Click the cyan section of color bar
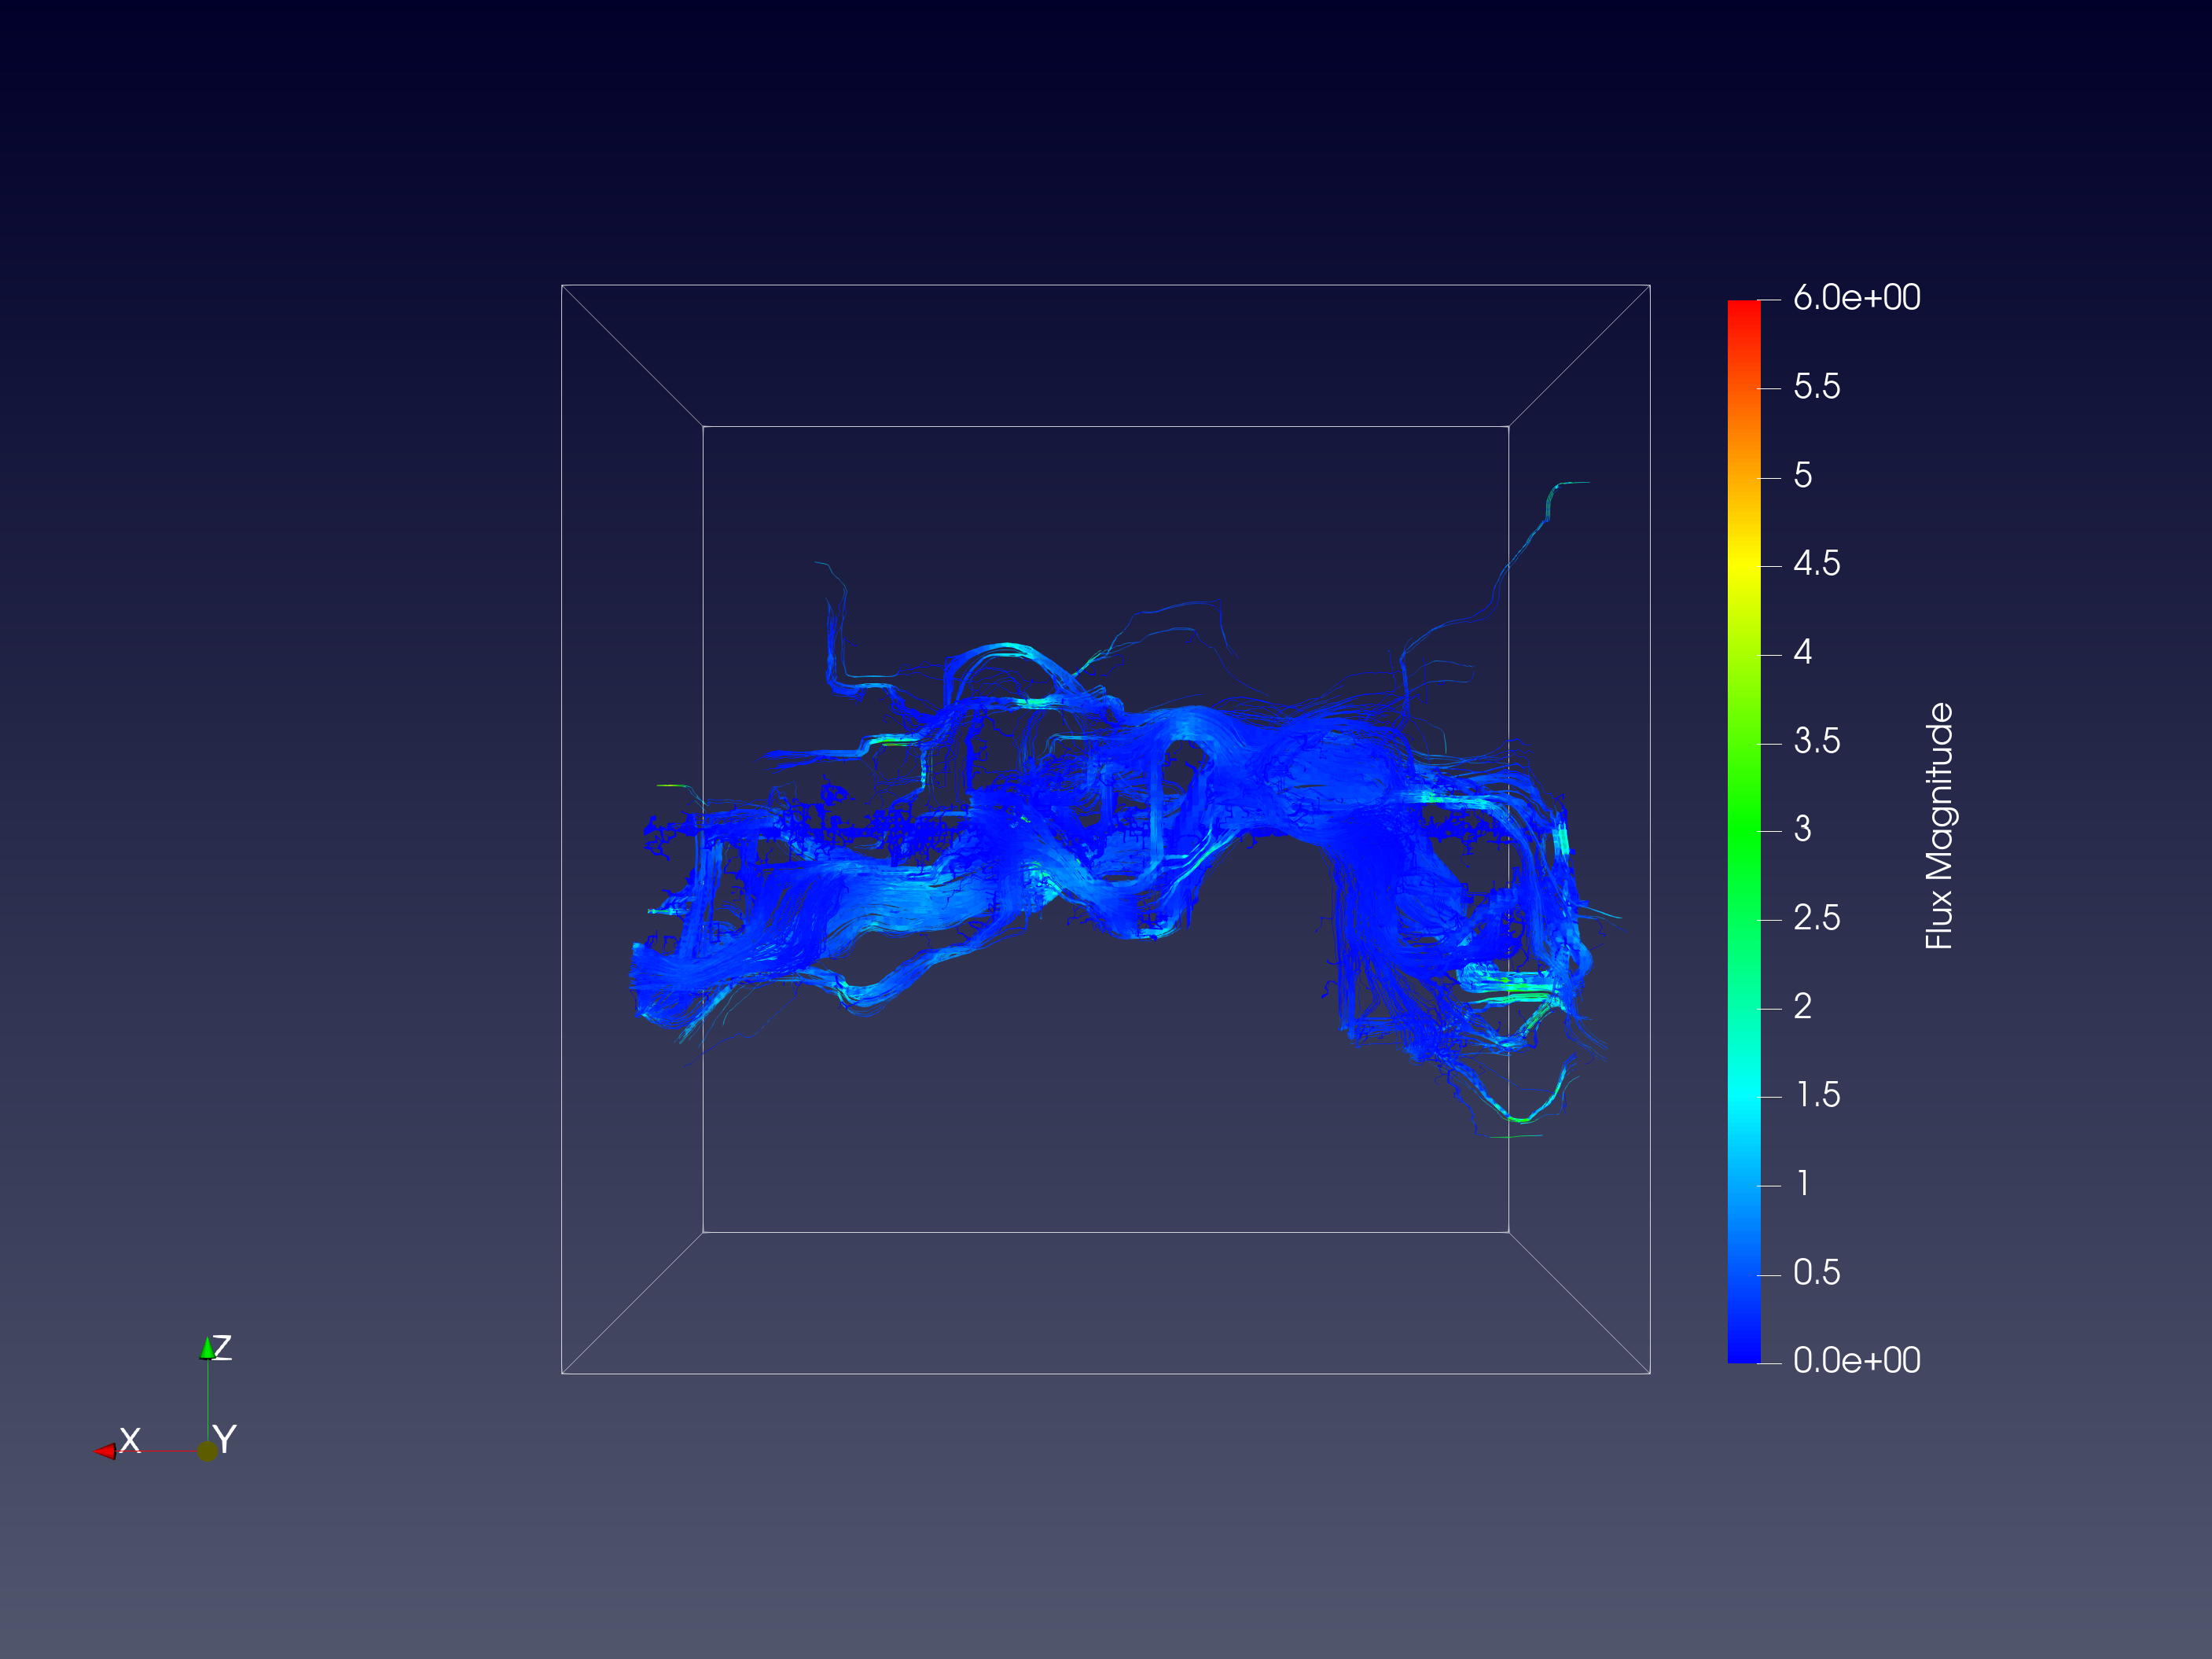2212x1659 pixels. coord(1744,1096)
